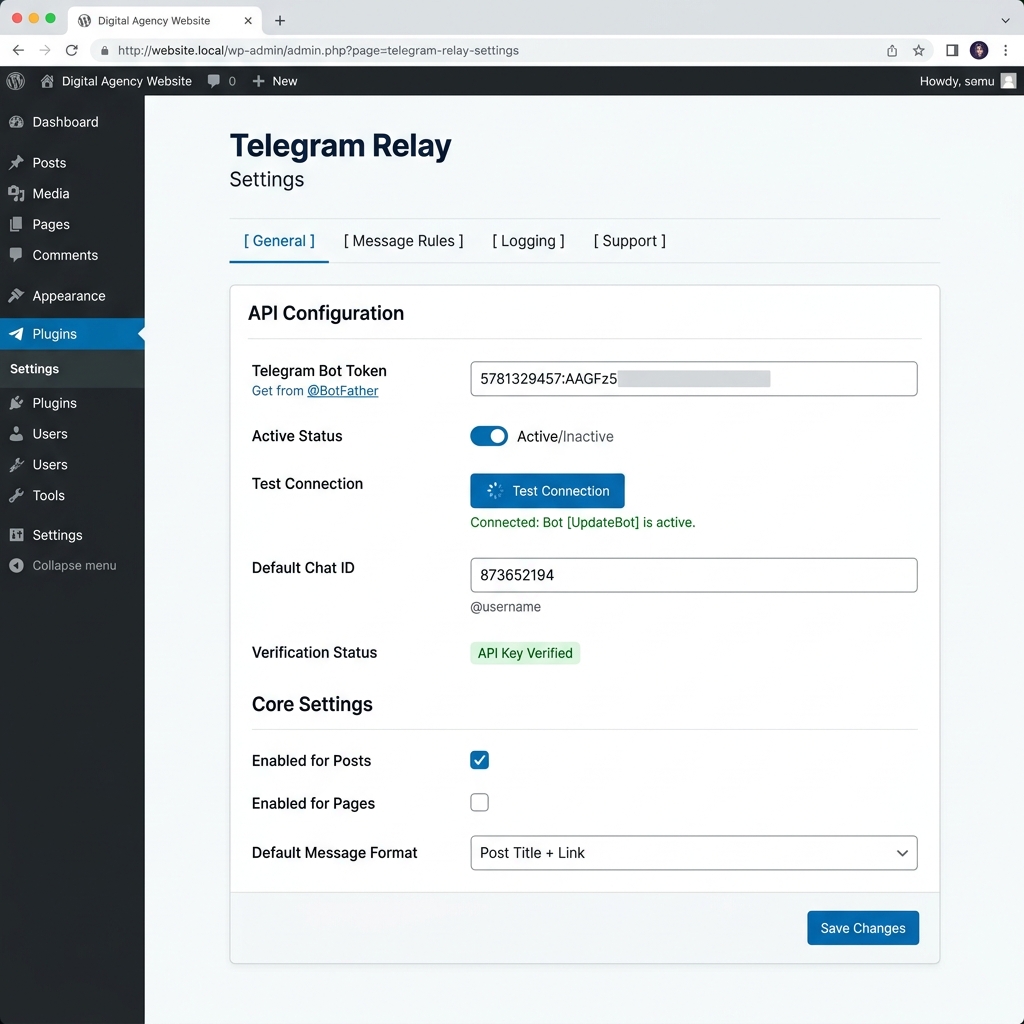Click the Posts pushpin icon in sidebar
This screenshot has width=1024, height=1024.
[x=16, y=163]
